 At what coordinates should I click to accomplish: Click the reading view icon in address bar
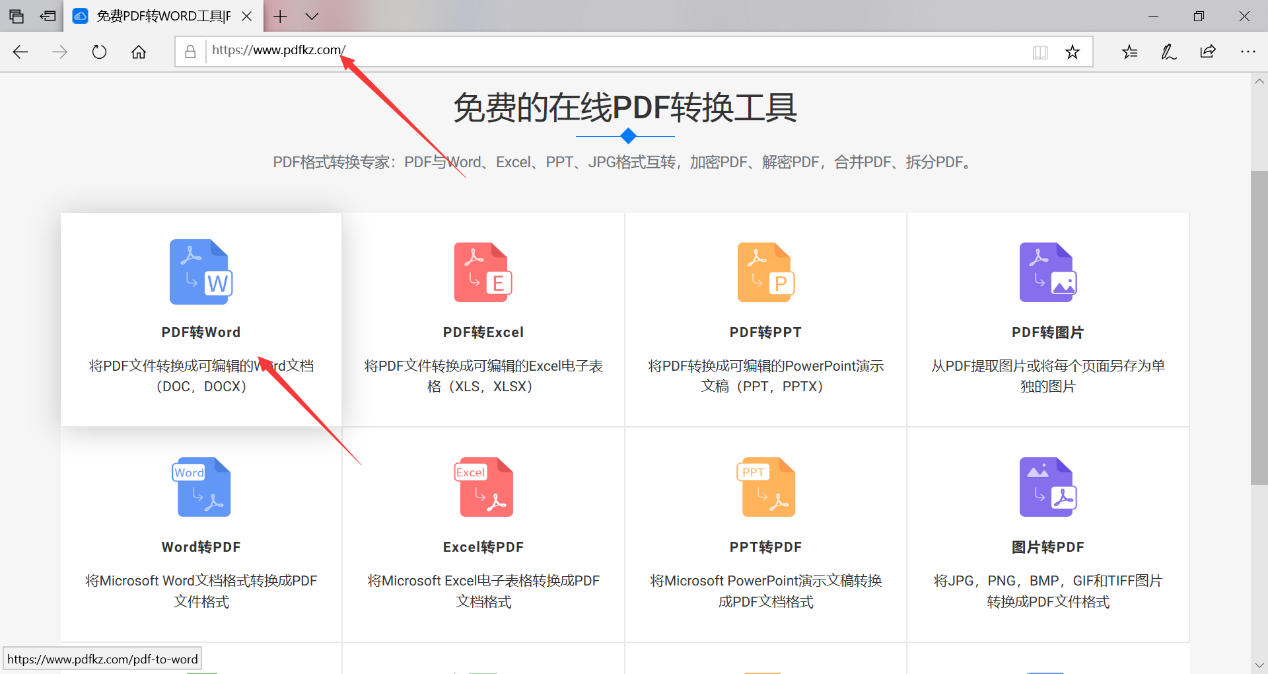point(1040,51)
